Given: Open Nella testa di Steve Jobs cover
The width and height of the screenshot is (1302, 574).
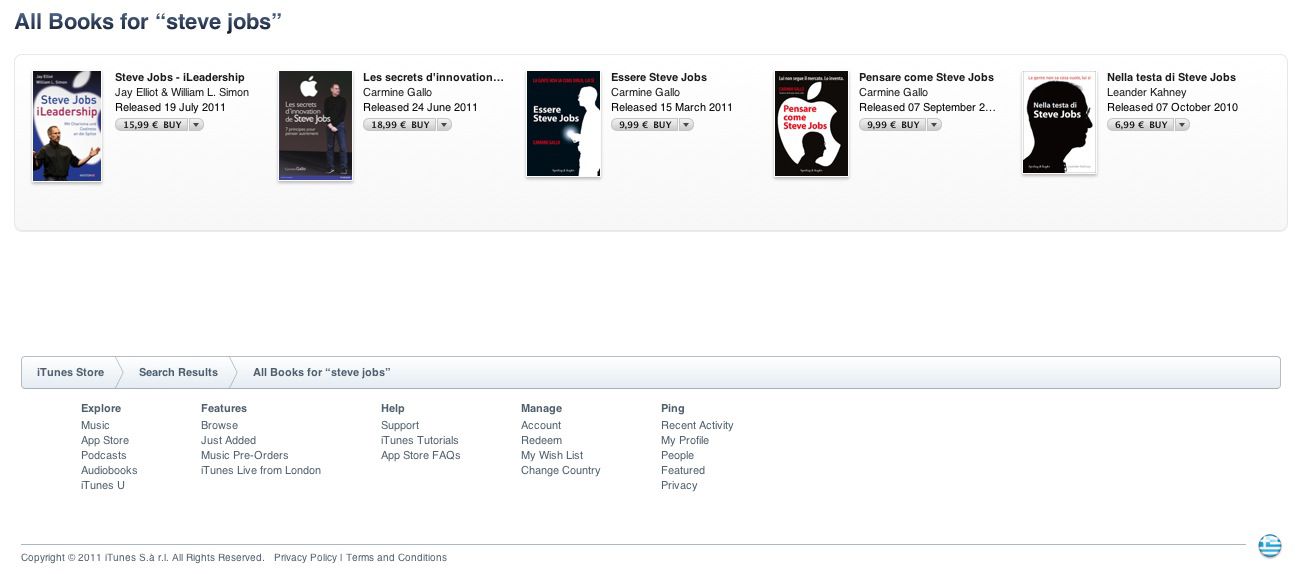Looking at the screenshot, I should (1059, 123).
